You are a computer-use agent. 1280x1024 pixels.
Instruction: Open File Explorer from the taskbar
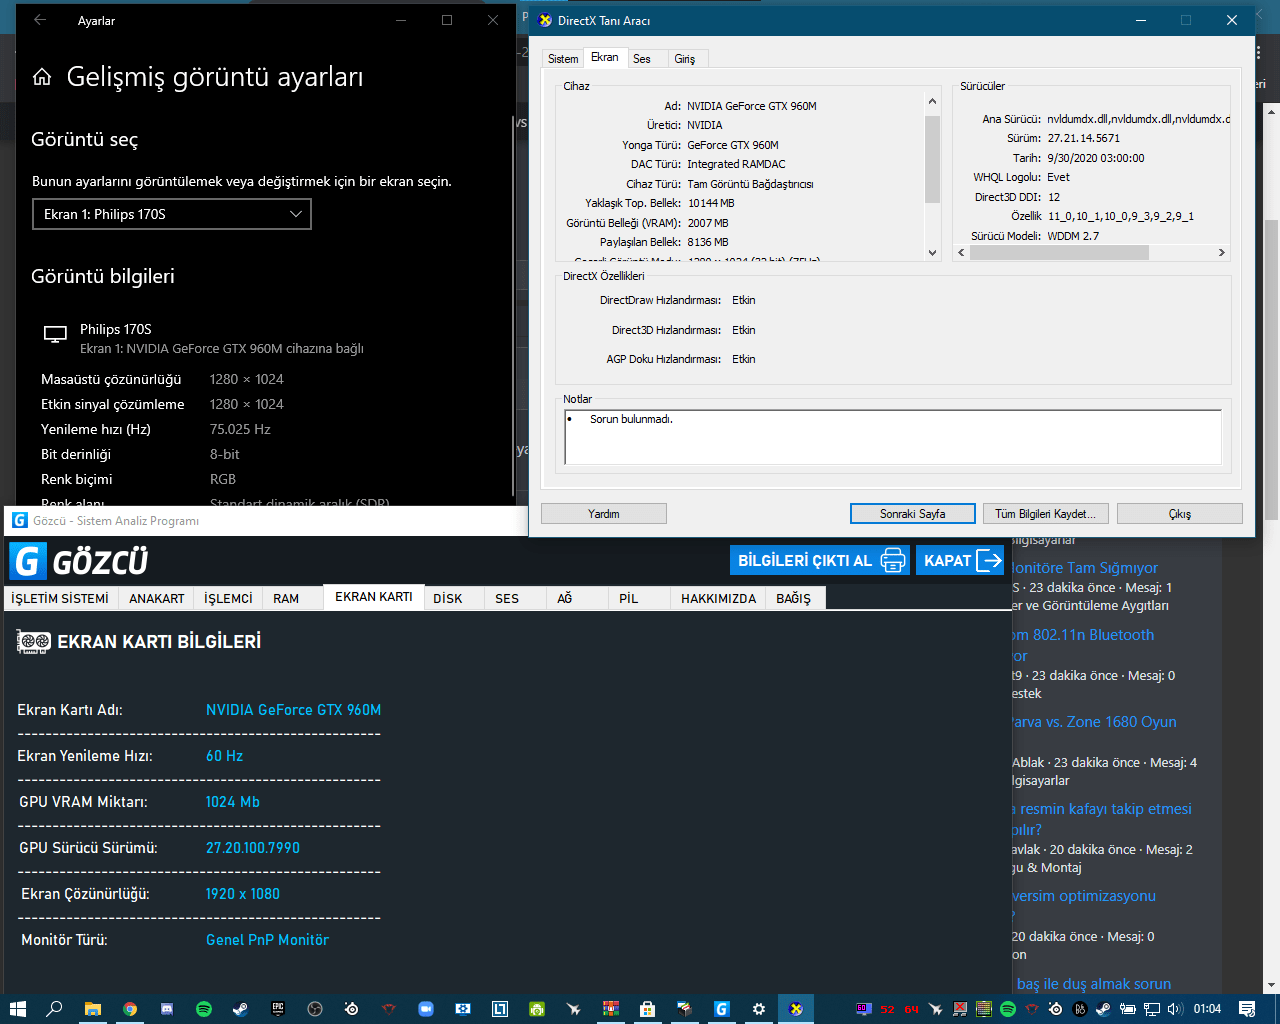(92, 1009)
